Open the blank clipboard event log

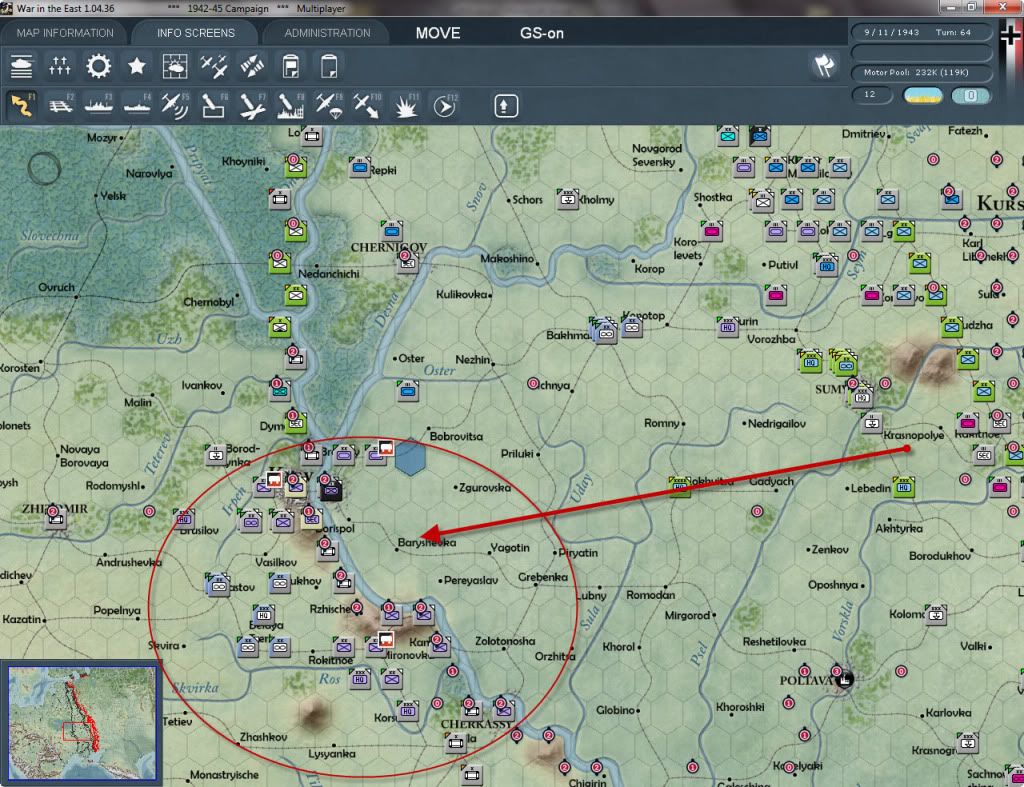tap(329, 66)
